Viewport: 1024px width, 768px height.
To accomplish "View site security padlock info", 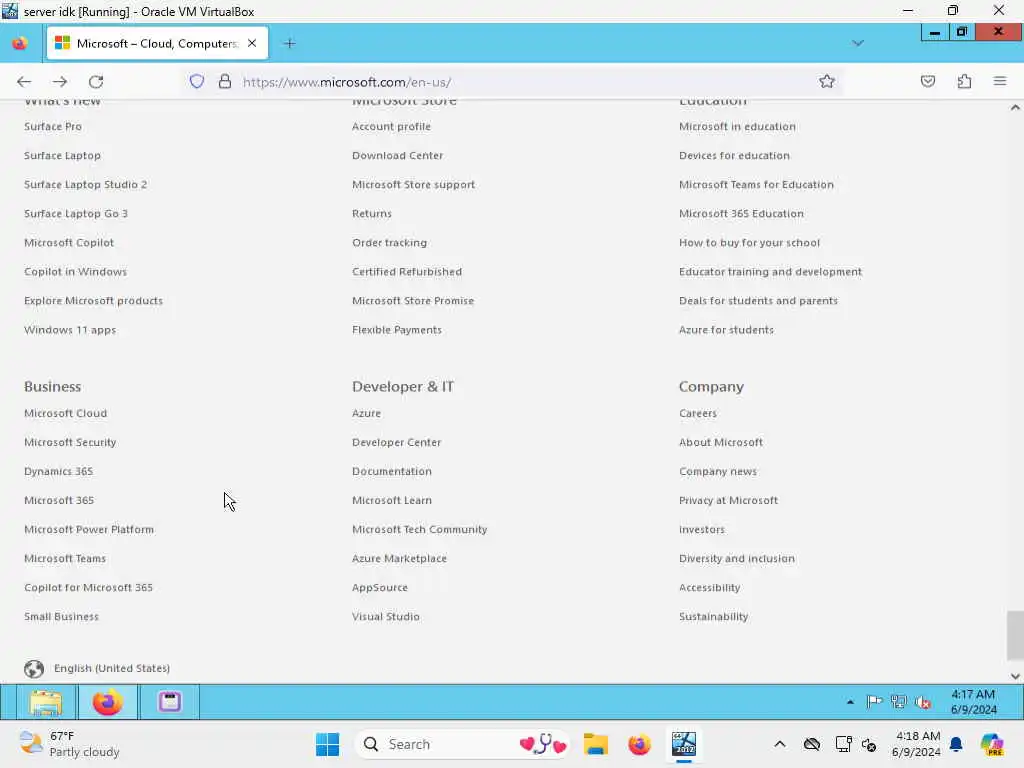I will pyautogui.click(x=225, y=82).
